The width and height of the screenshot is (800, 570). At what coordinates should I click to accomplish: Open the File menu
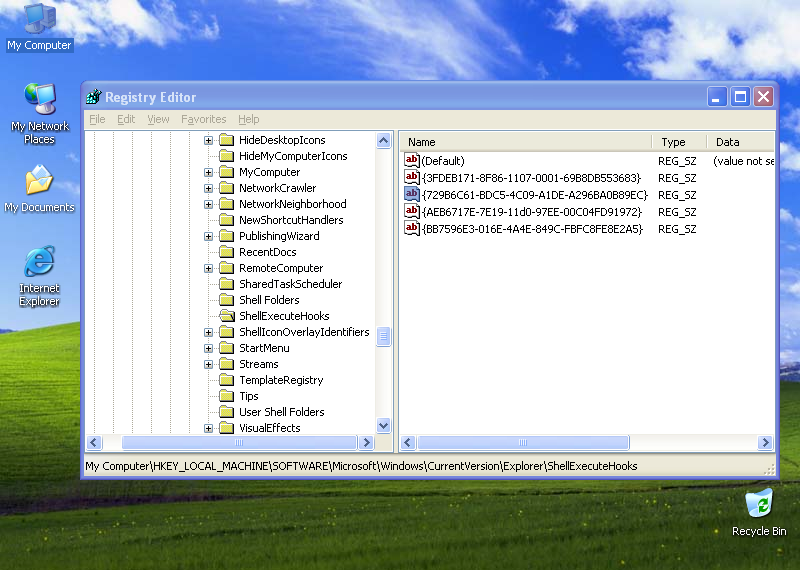[x=97, y=119]
